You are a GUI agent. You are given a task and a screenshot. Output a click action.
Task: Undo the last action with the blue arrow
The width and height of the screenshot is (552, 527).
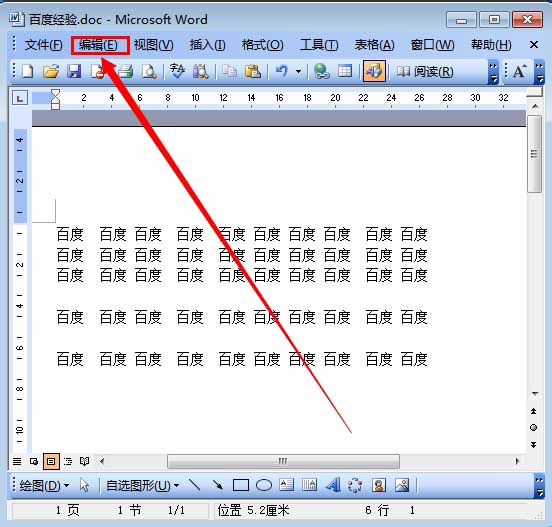pos(282,71)
